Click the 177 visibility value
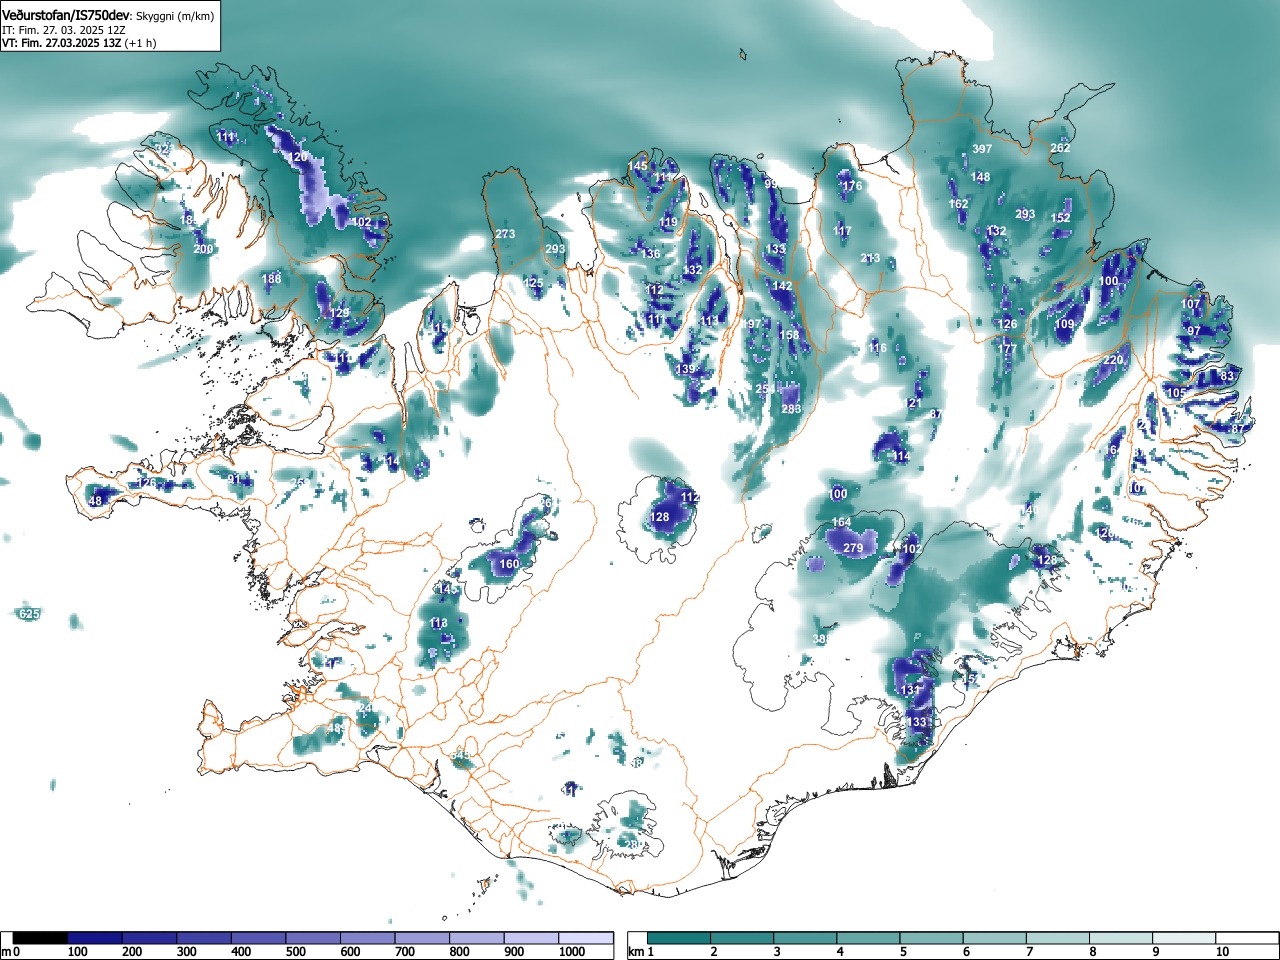Screen dimensions: 1280x960 (x=1007, y=349)
